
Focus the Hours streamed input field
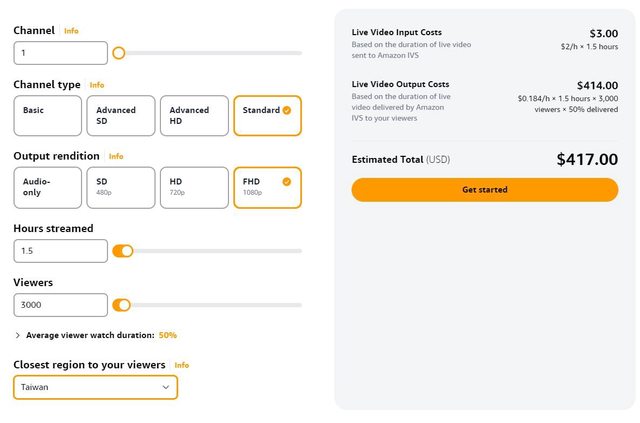point(60,251)
